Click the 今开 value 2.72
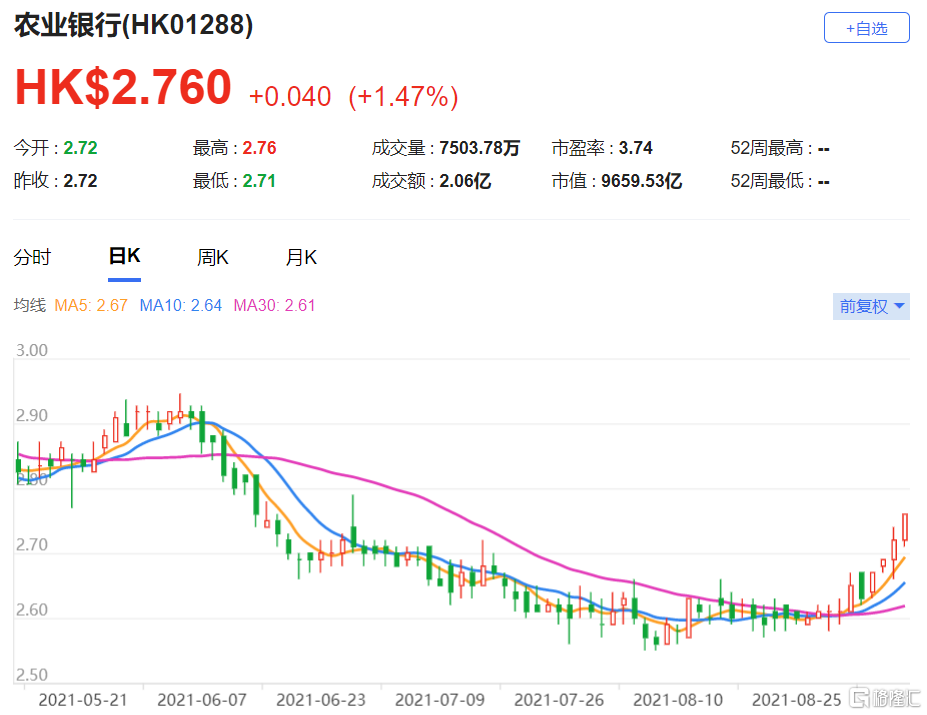Viewport: 927px width, 715px height. 80,147
